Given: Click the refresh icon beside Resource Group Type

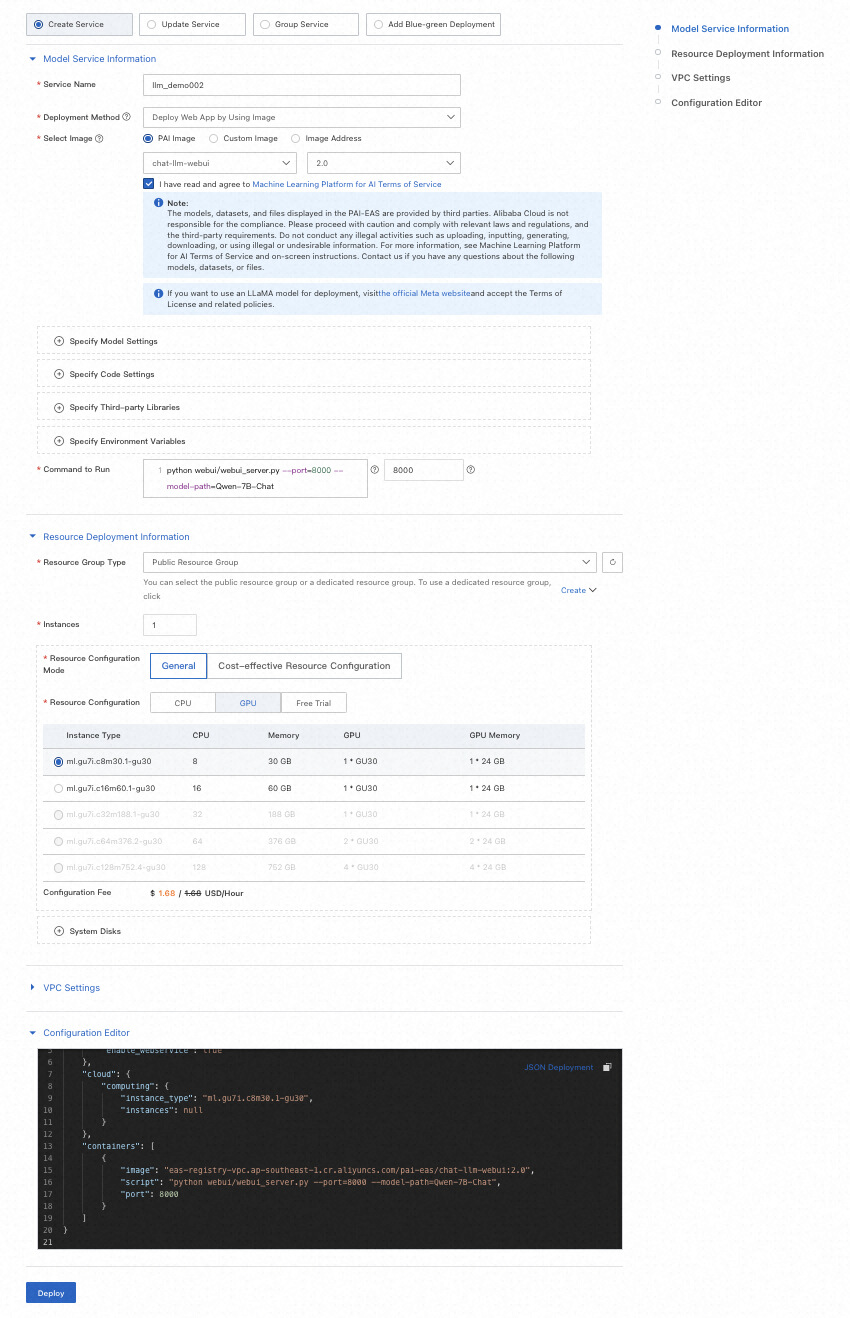Looking at the screenshot, I should [x=612, y=562].
